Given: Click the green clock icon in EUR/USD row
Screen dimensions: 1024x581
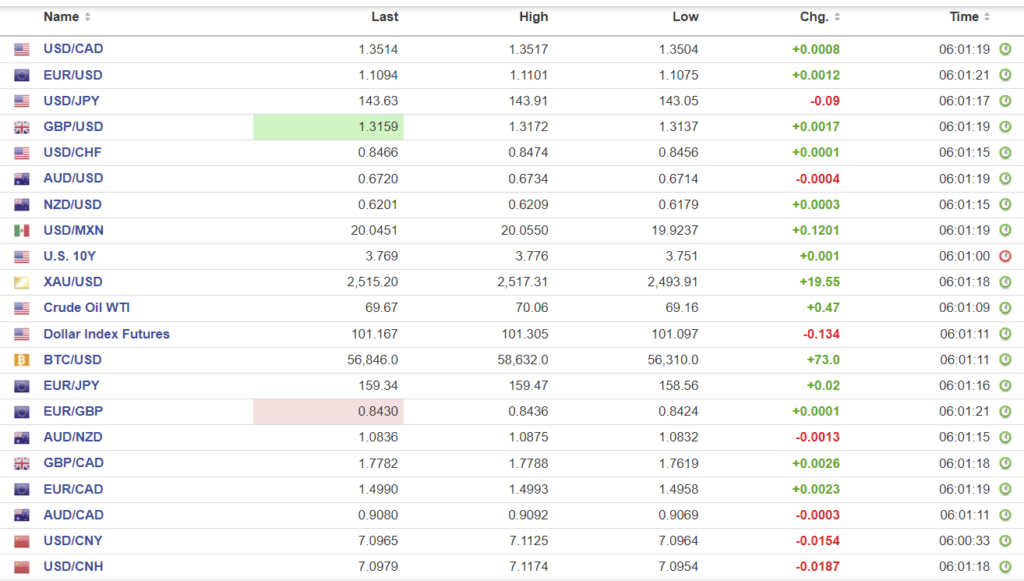Looking at the screenshot, I should pyautogui.click(x=1005, y=75).
